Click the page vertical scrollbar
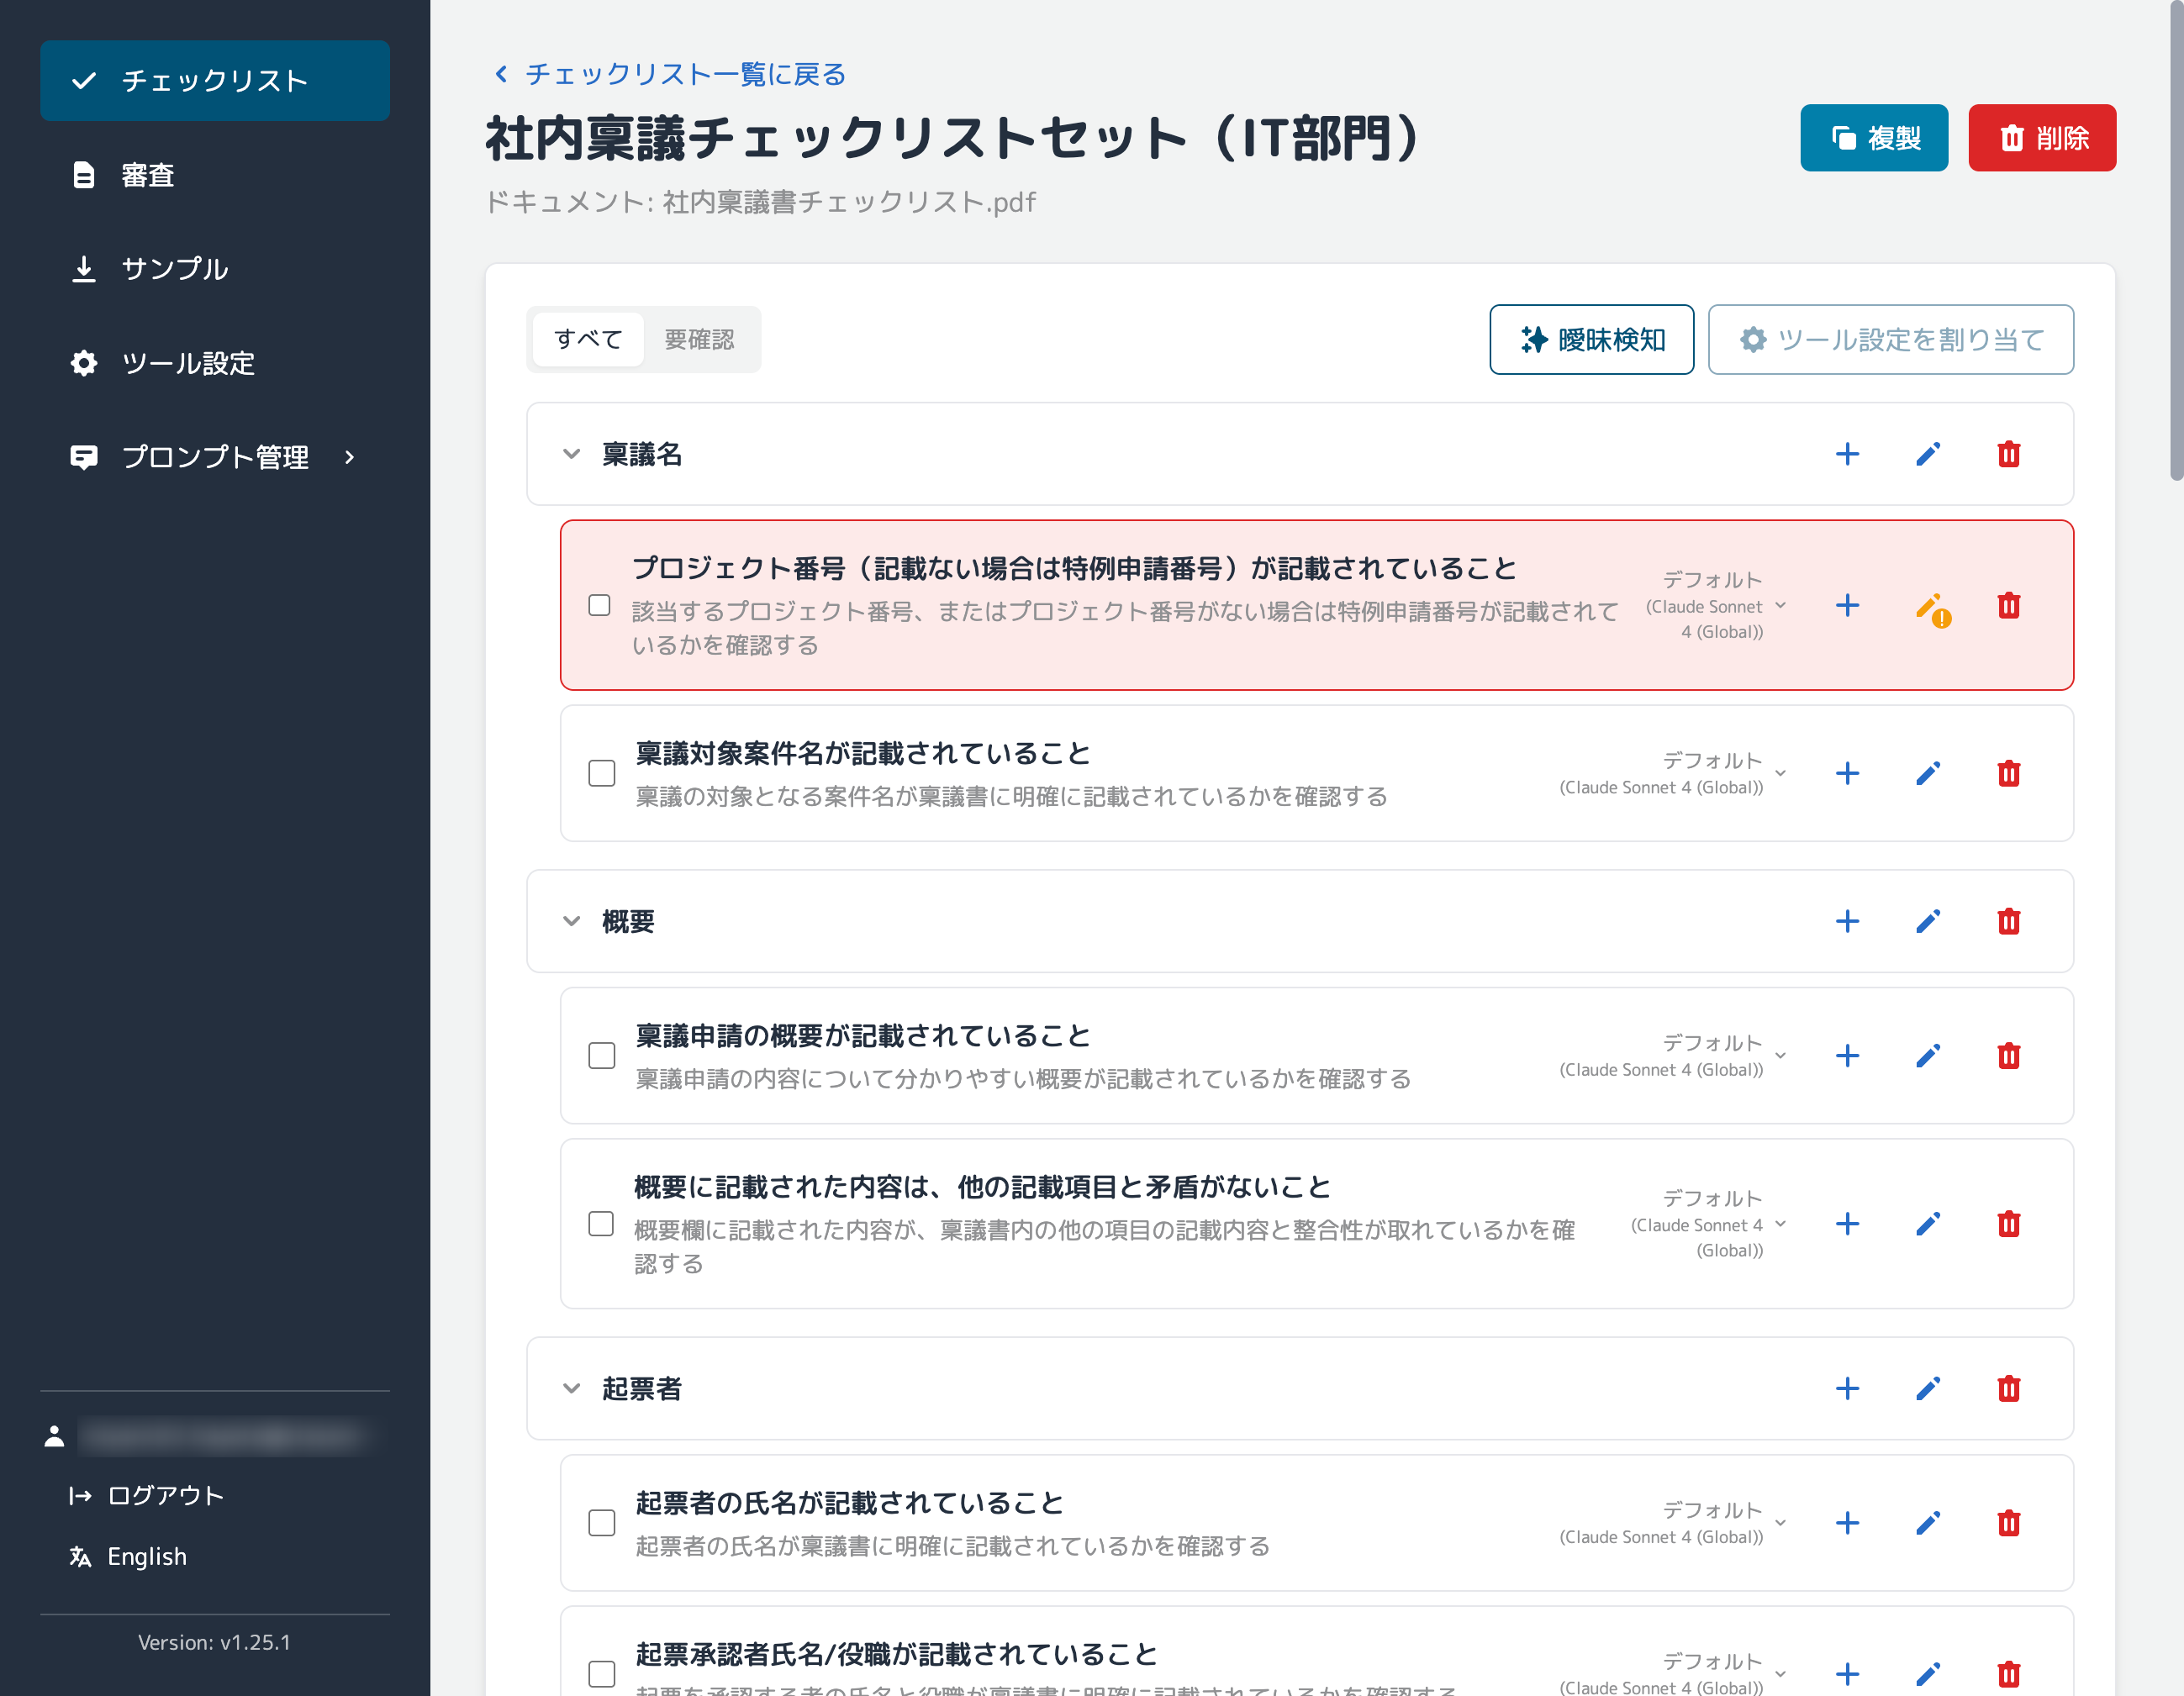The width and height of the screenshot is (2184, 1696). (x=2176, y=240)
